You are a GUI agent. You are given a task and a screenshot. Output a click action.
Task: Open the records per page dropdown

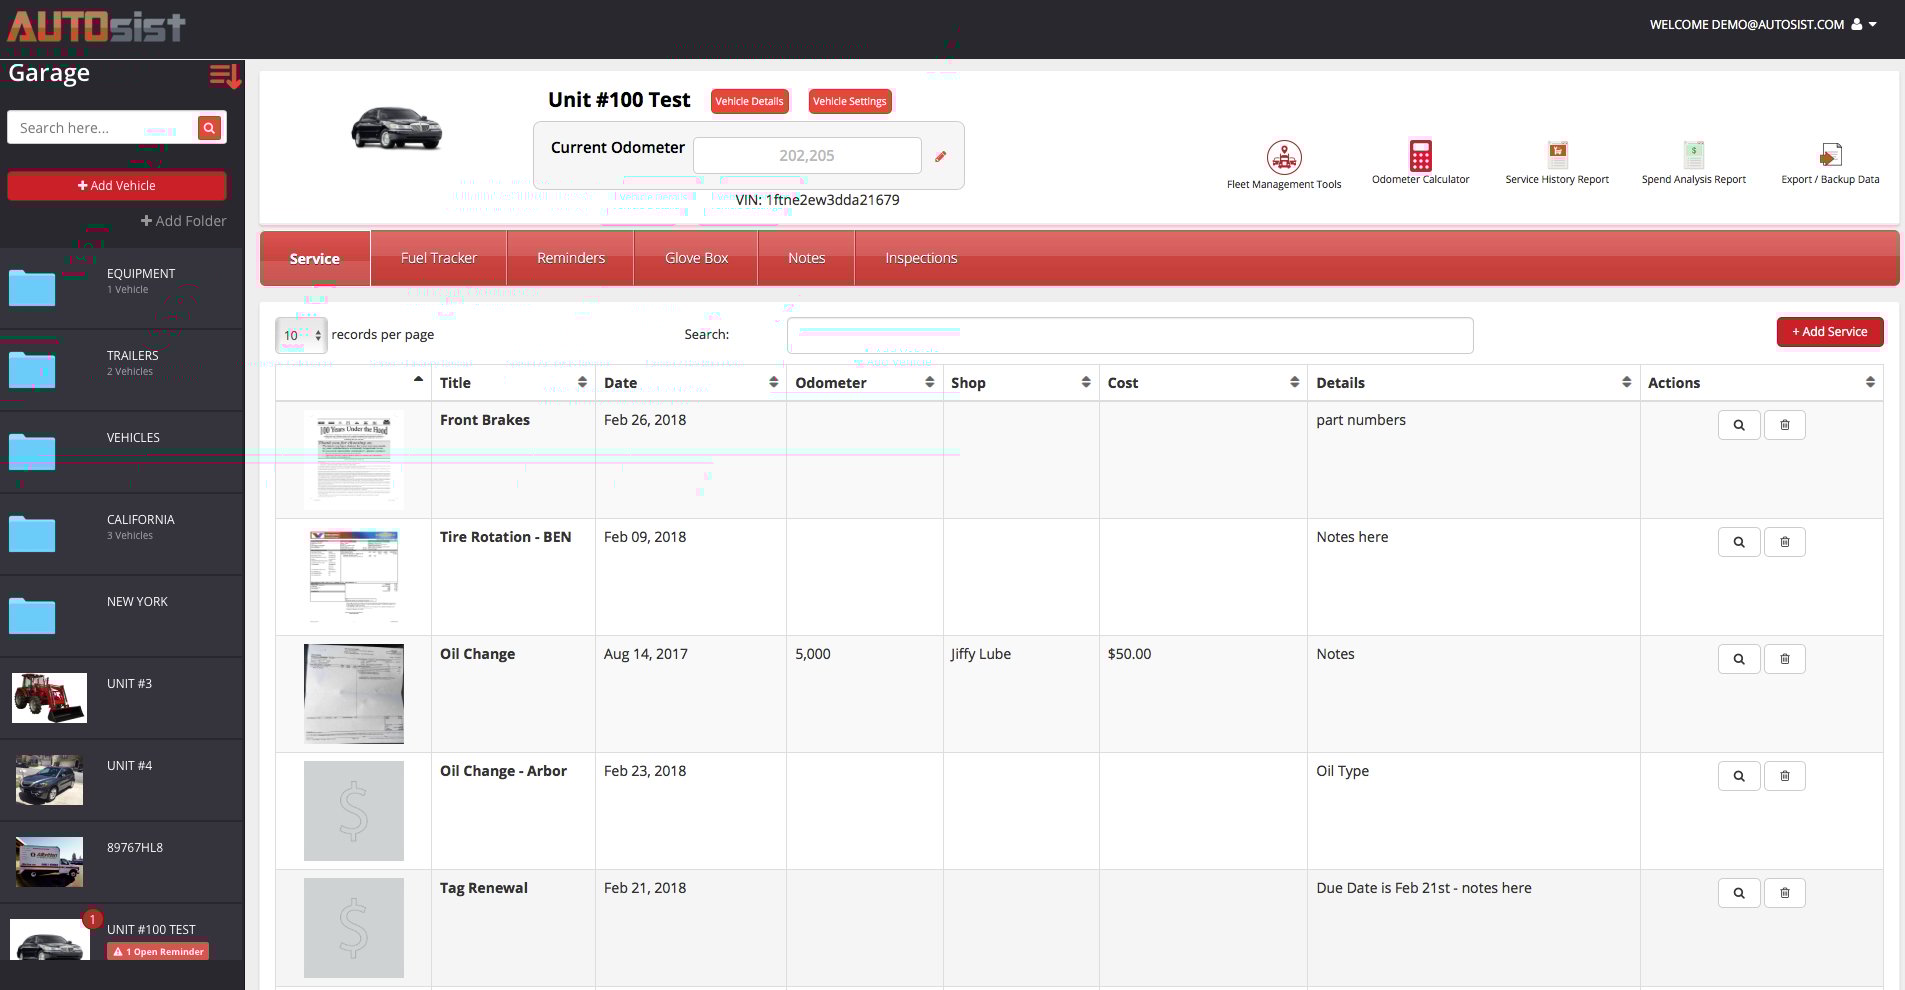301,335
